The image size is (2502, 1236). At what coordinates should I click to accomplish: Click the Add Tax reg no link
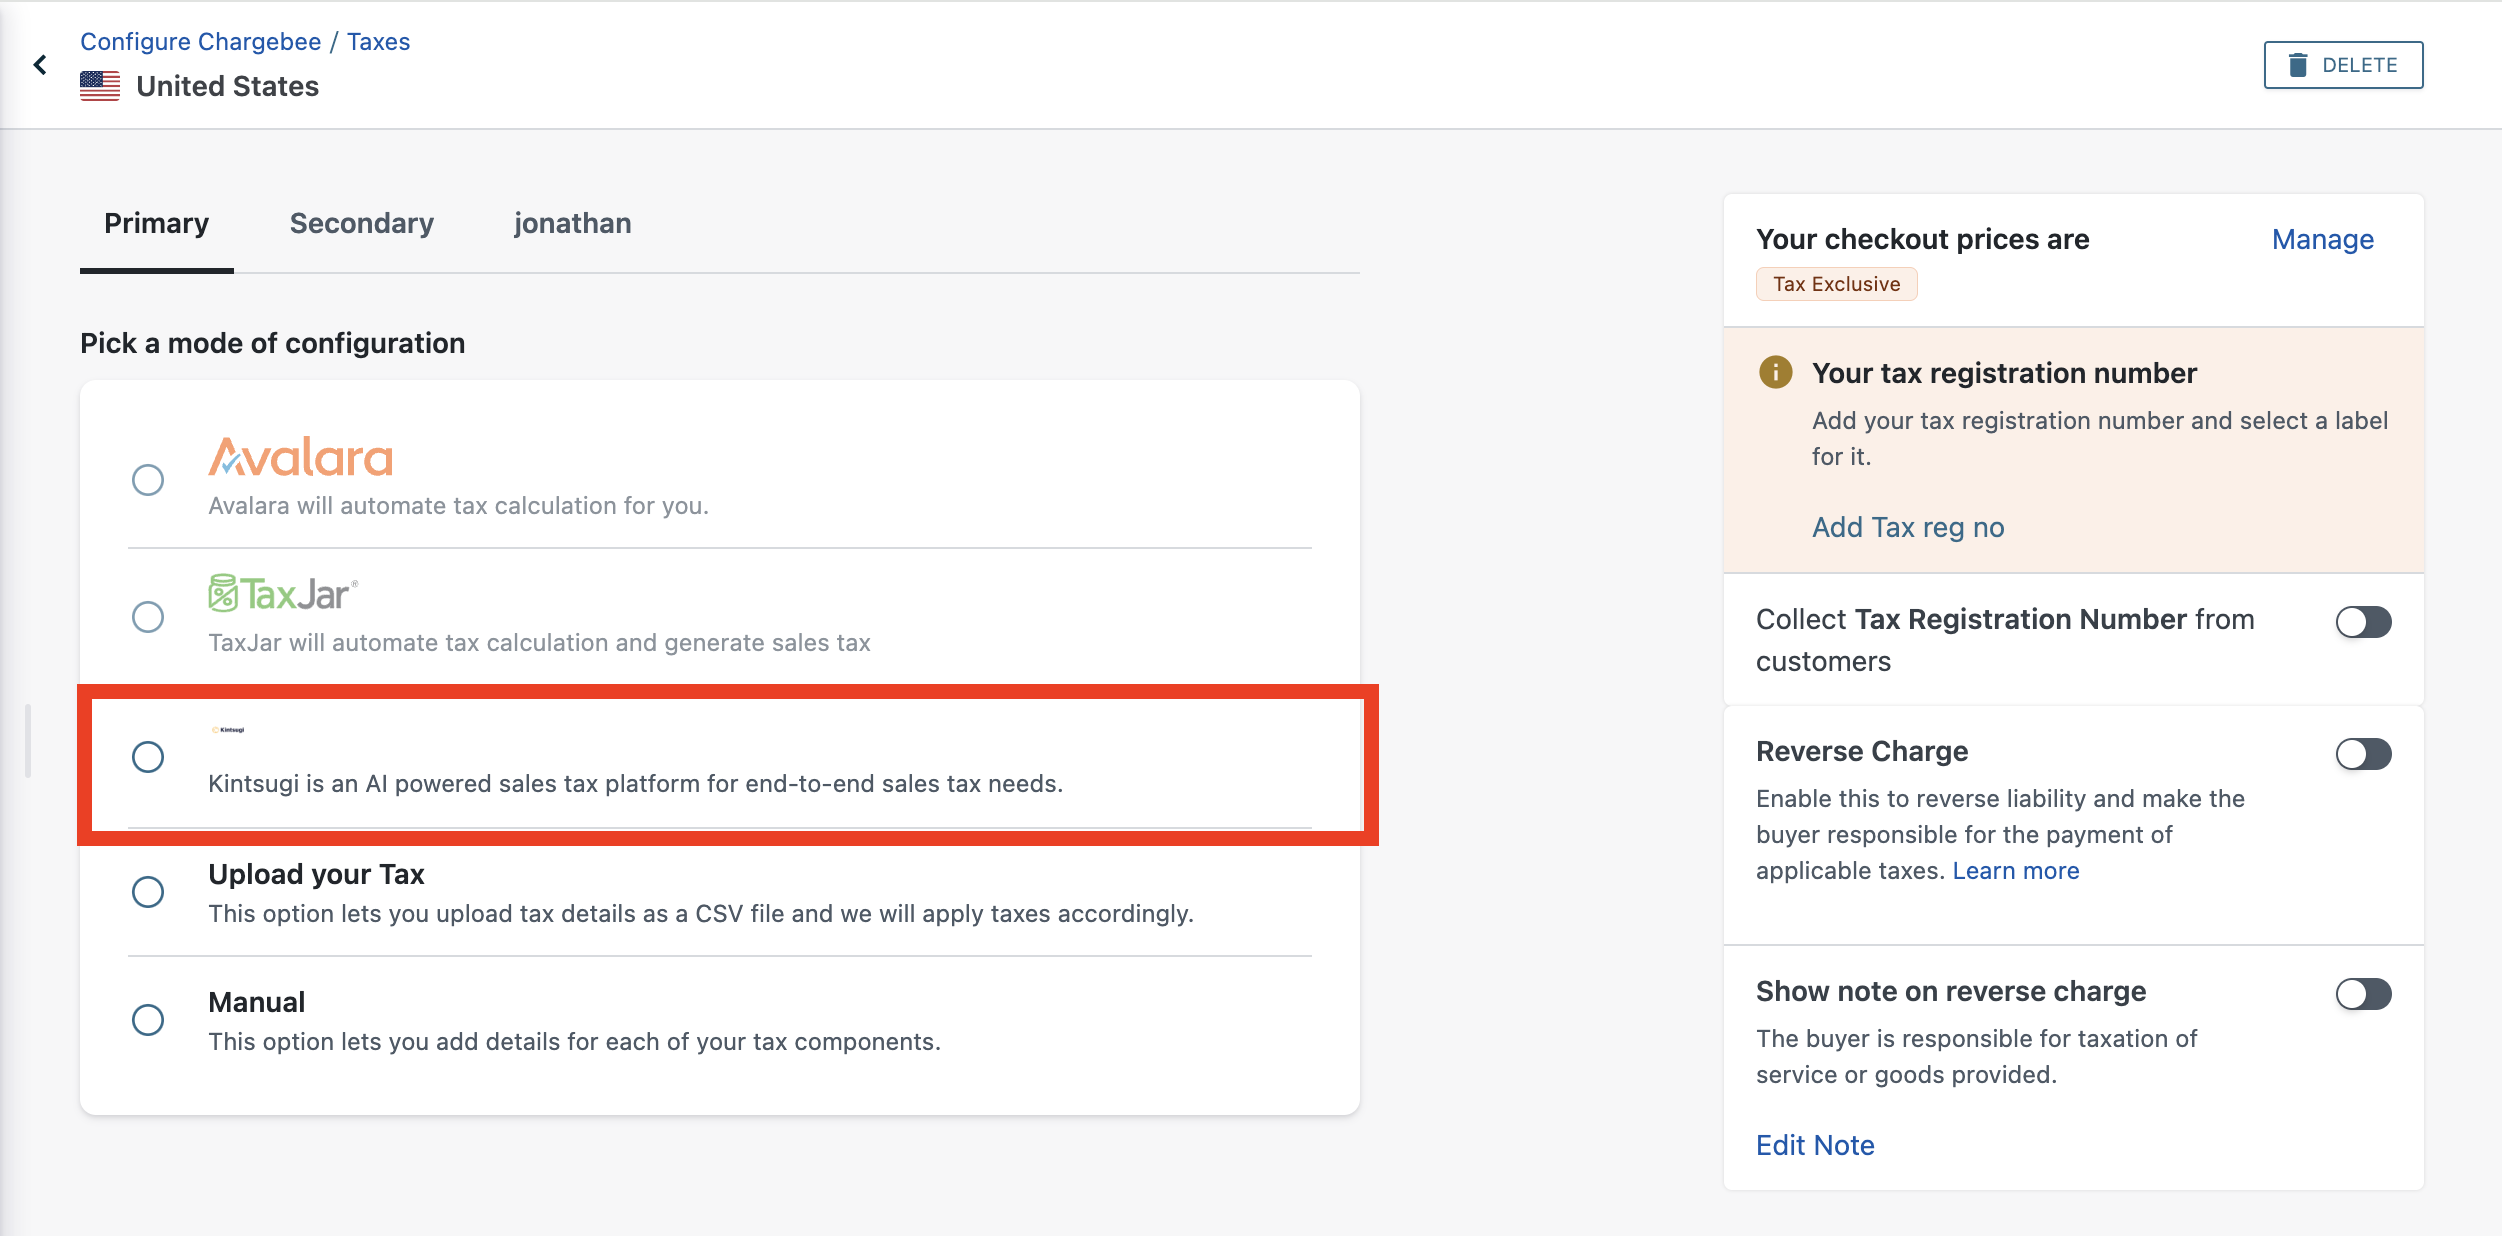1907,528
